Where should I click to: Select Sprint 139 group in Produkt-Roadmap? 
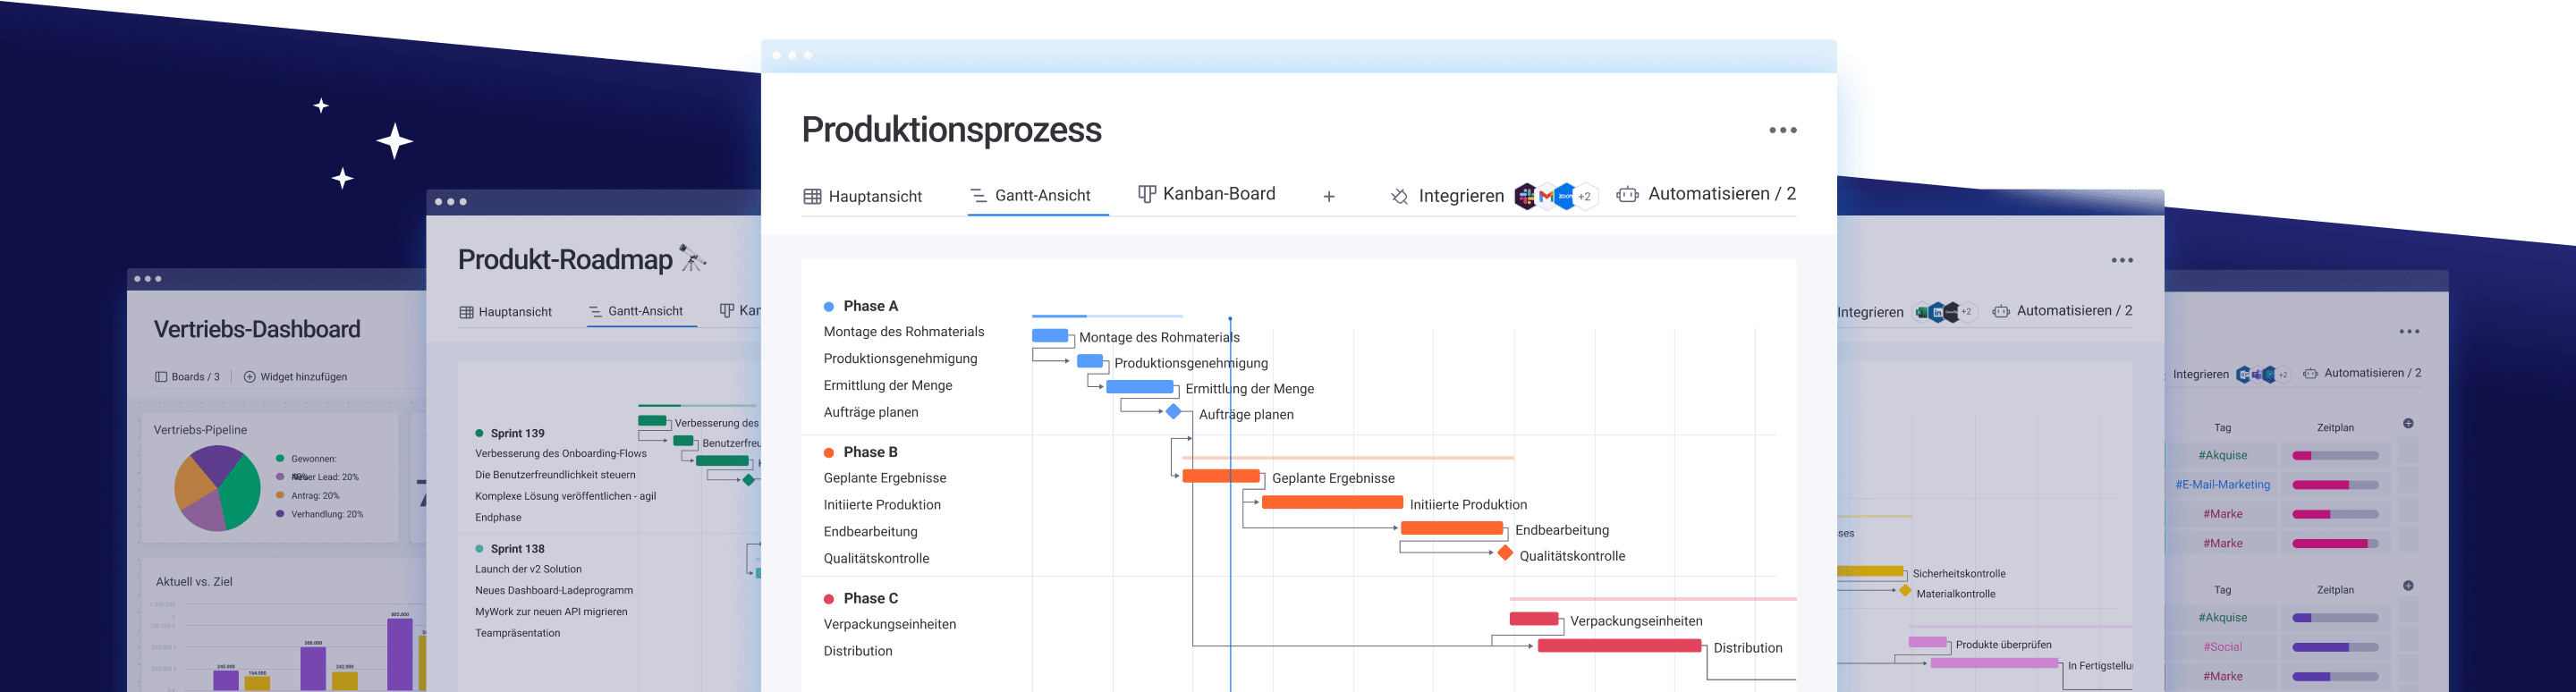coord(517,433)
